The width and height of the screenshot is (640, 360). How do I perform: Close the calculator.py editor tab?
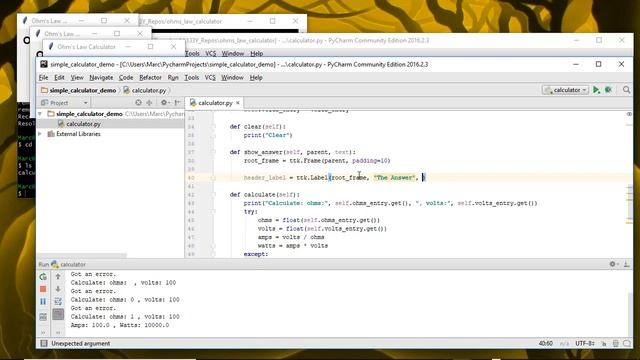(x=238, y=103)
